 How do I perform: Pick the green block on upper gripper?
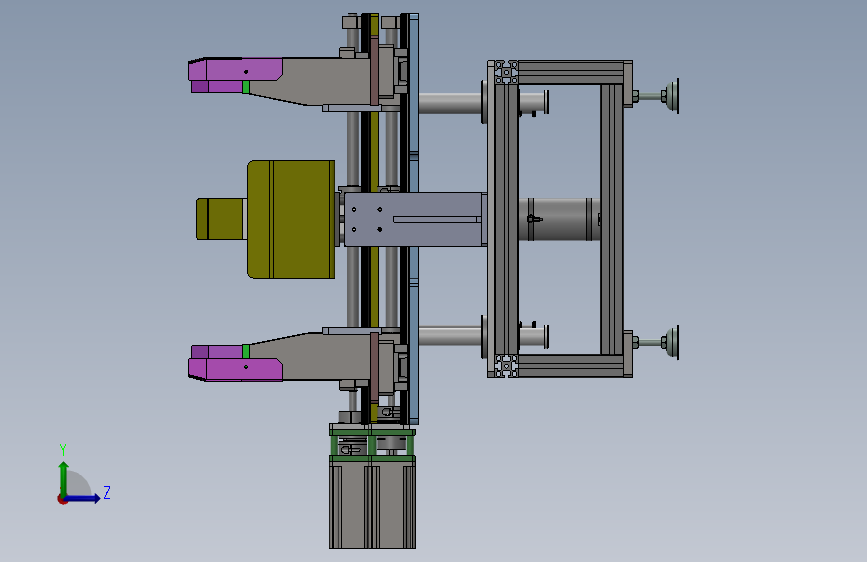click(246, 87)
